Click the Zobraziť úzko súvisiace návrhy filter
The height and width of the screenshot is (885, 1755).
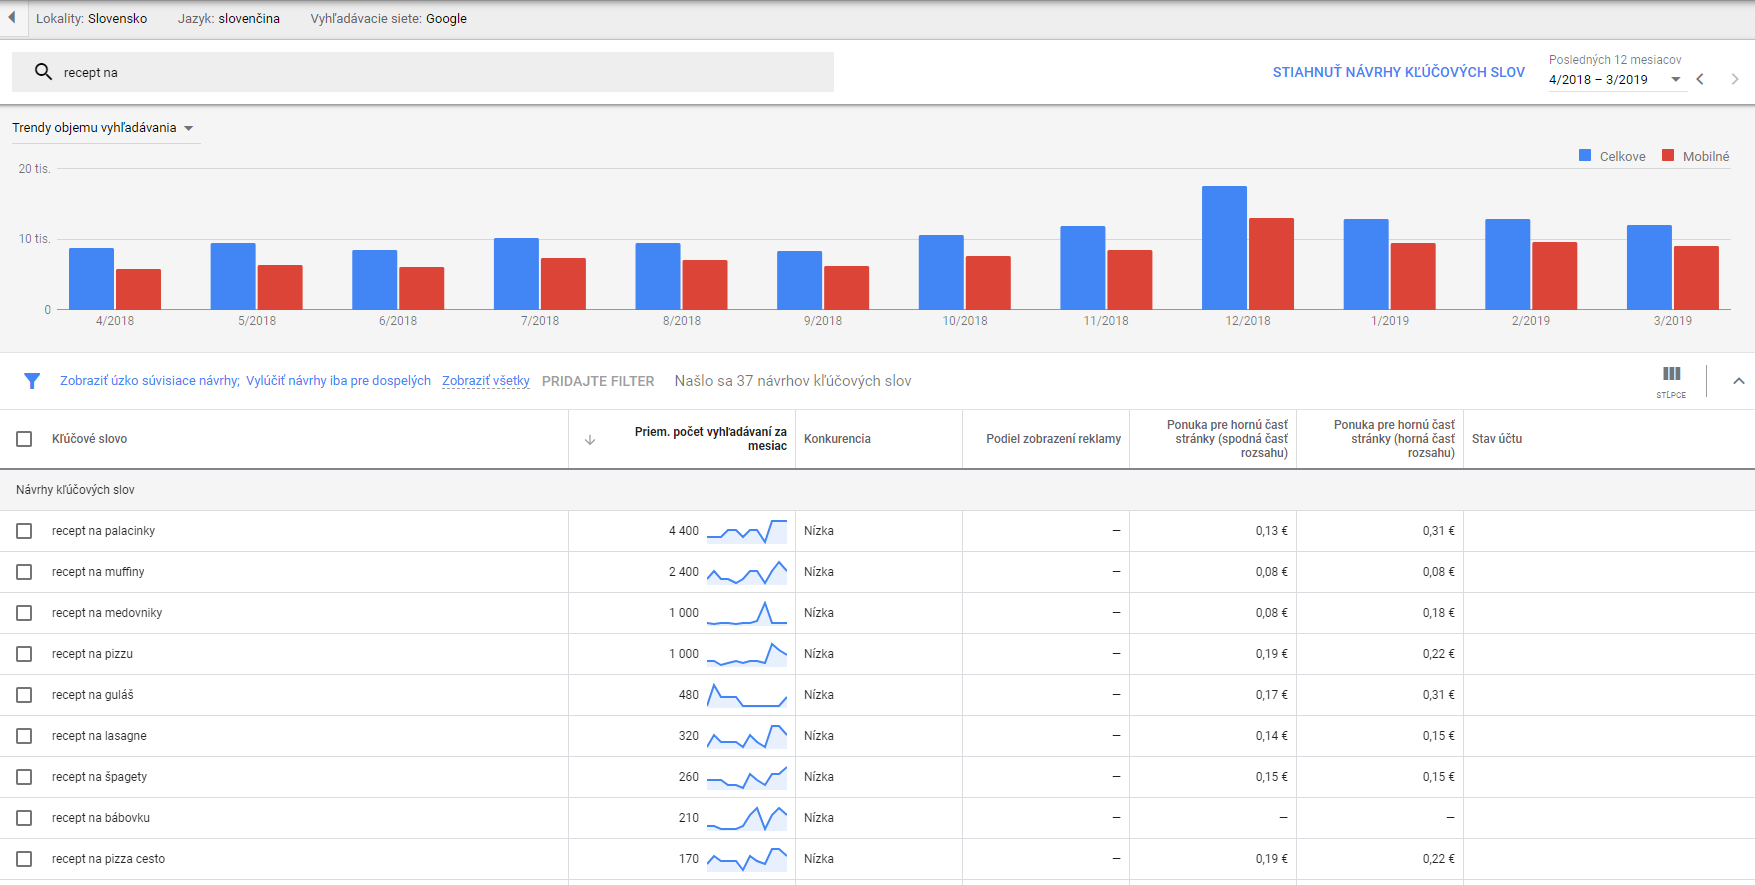click(150, 381)
